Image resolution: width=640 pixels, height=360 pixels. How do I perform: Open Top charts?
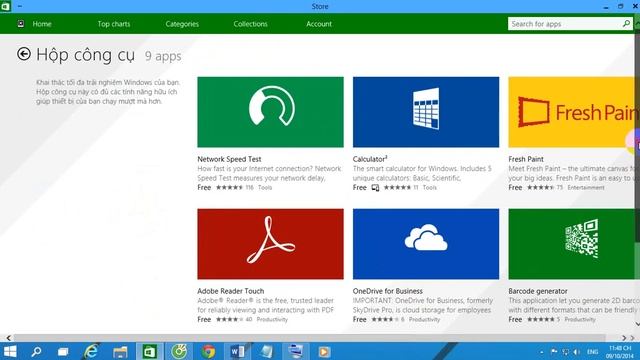pyautogui.click(x=113, y=24)
